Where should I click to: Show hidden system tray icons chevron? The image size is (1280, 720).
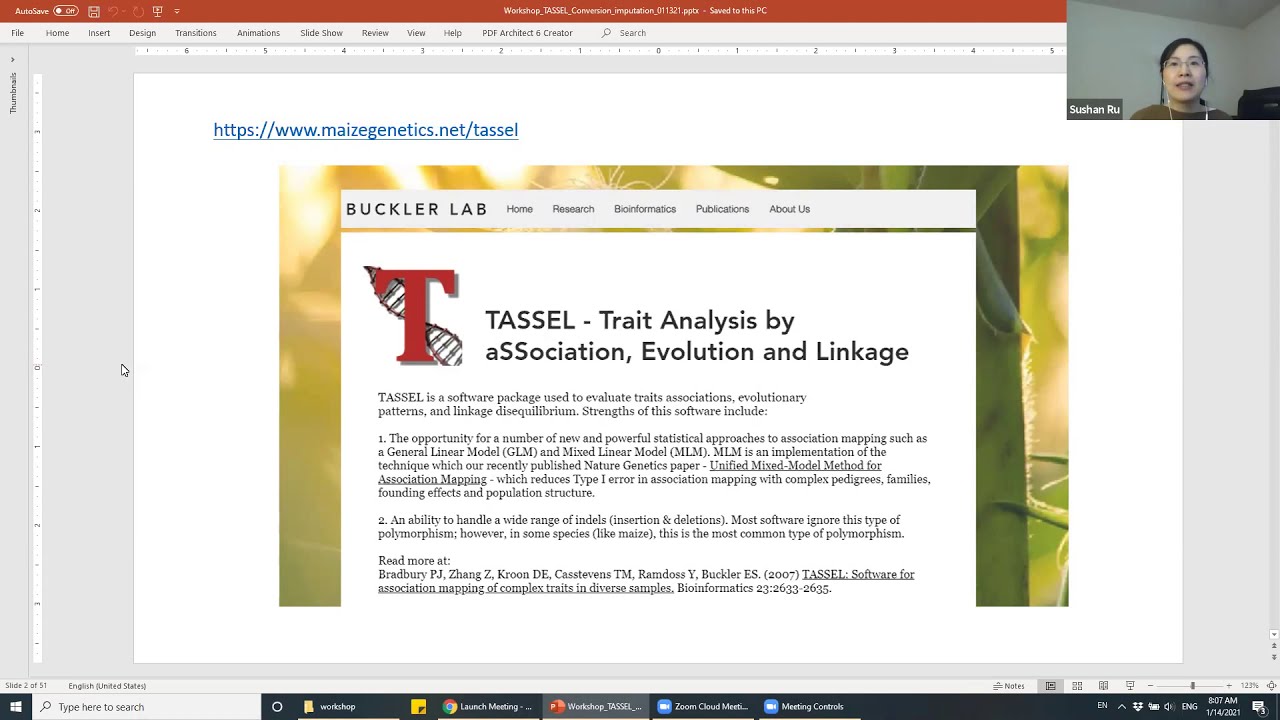tap(1121, 707)
